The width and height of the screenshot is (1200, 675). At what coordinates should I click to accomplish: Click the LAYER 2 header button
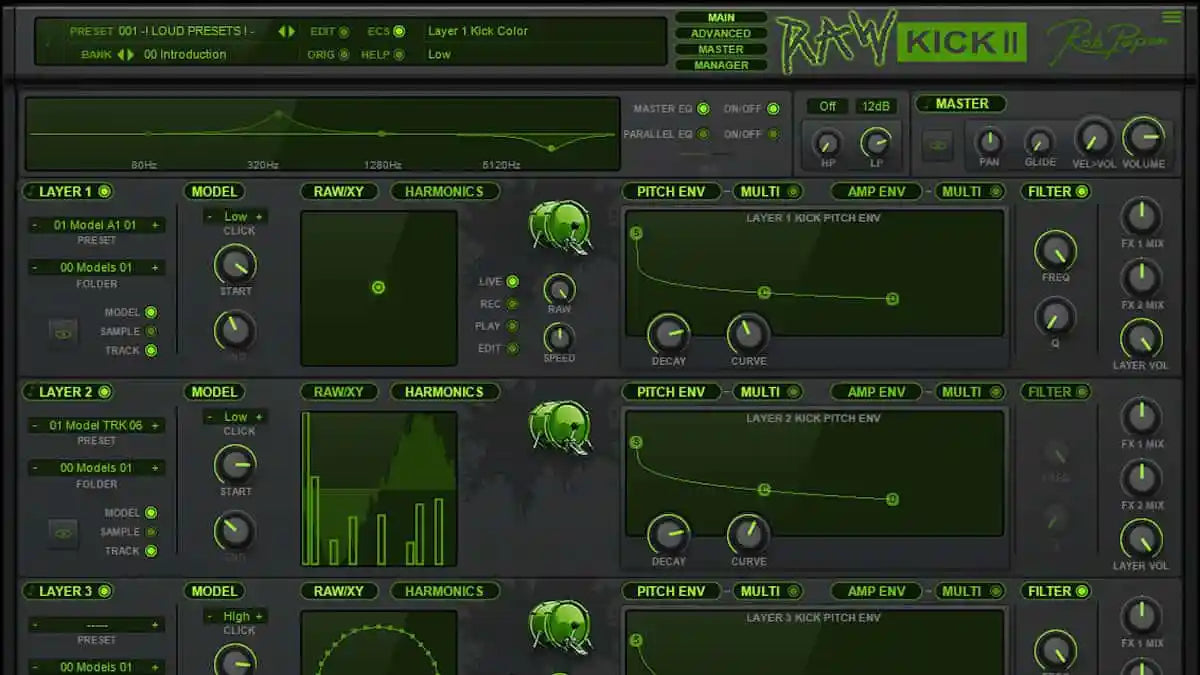pyautogui.click(x=66, y=392)
